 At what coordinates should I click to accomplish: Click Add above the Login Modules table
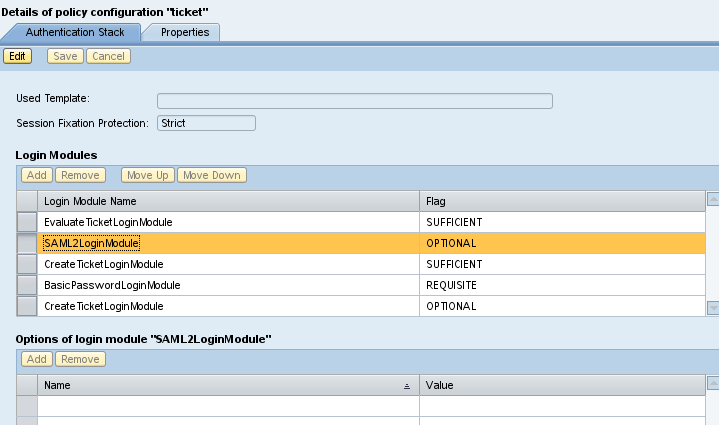[37, 175]
